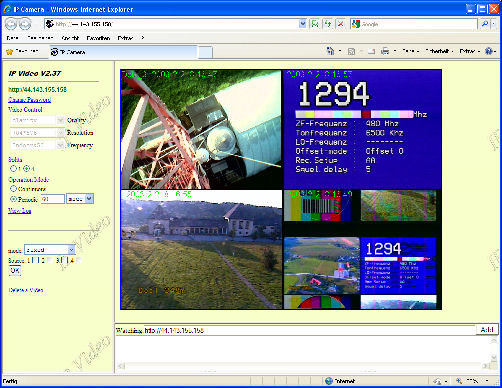Click the Add button beside Watching field

(x=487, y=330)
